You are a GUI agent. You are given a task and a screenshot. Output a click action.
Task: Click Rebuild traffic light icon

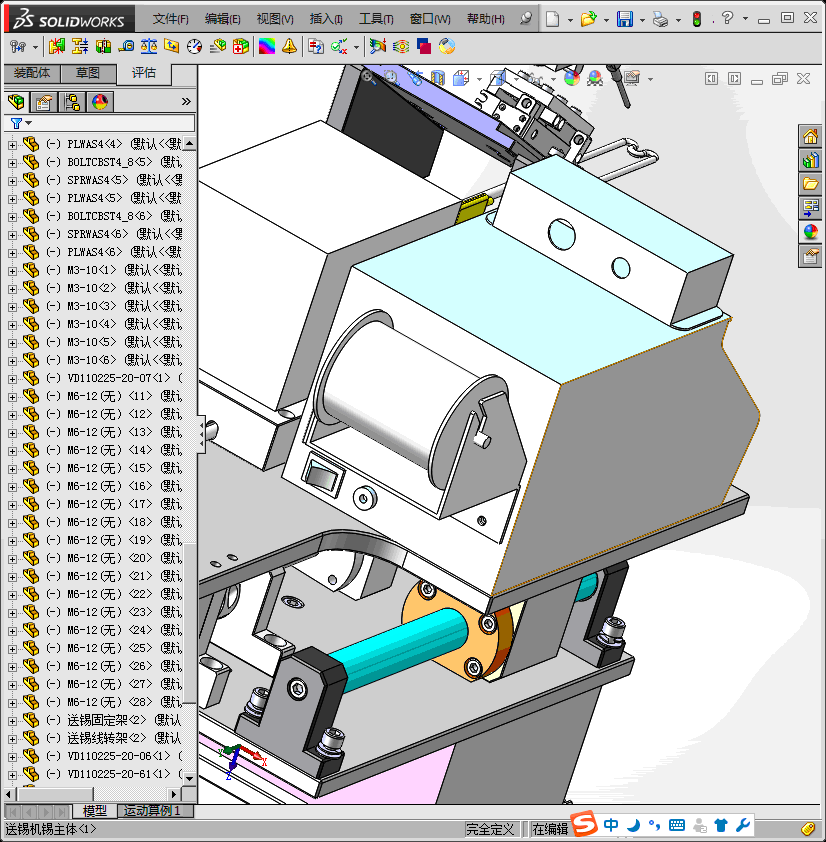(x=697, y=19)
